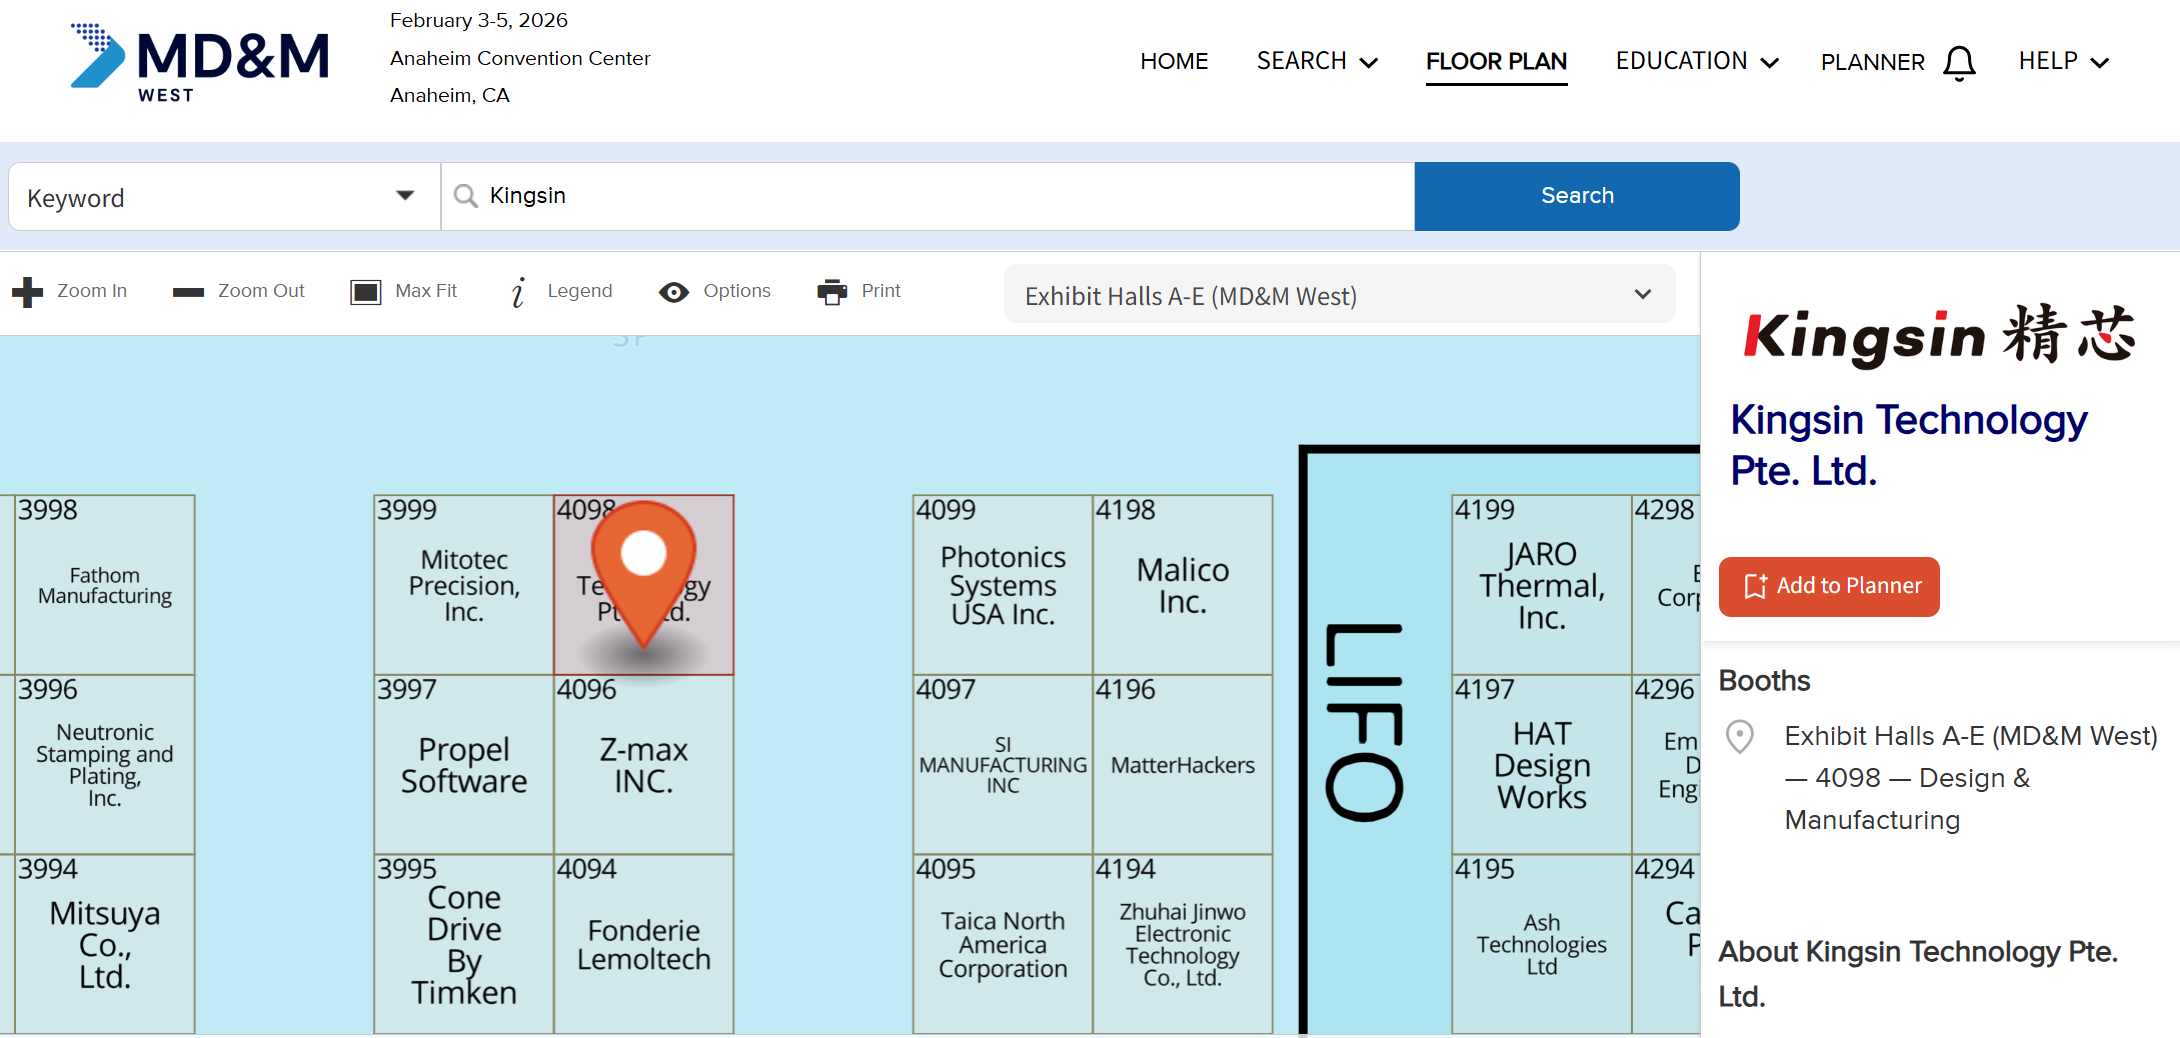Viewport: 2180px width, 1038px height.
Task: Click the blue Search button
Action: click(x=1576, y=196)
